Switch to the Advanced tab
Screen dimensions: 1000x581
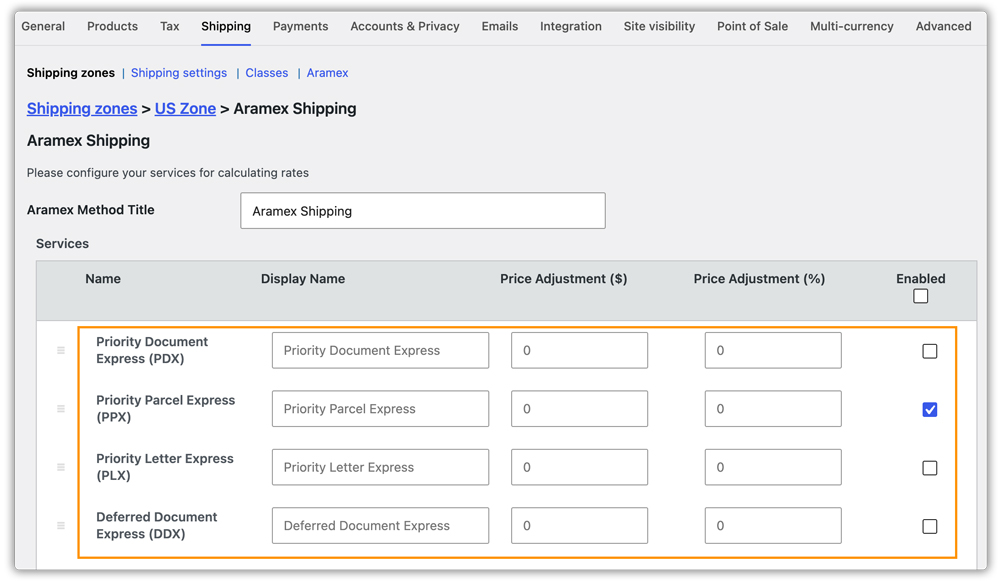(943, 26)
